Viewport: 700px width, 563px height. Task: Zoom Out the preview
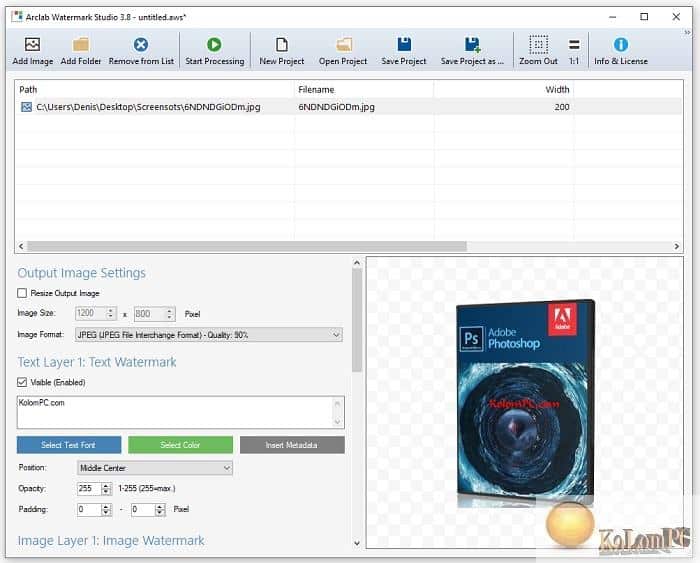(x=538, y=50)
